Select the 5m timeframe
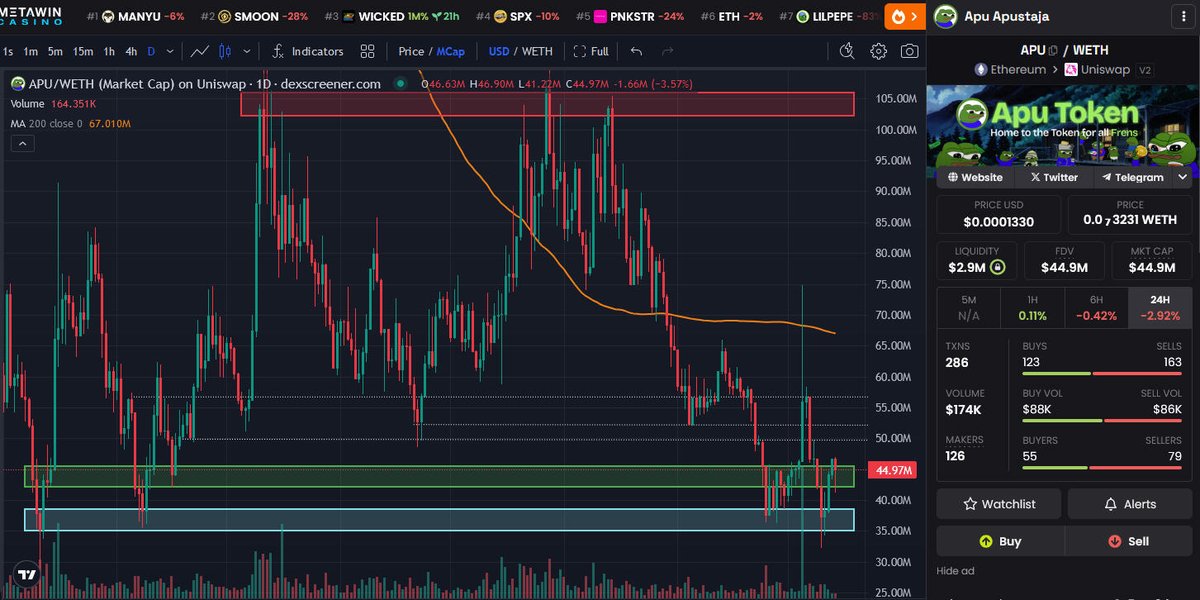1200x600 pixels. 56,51
